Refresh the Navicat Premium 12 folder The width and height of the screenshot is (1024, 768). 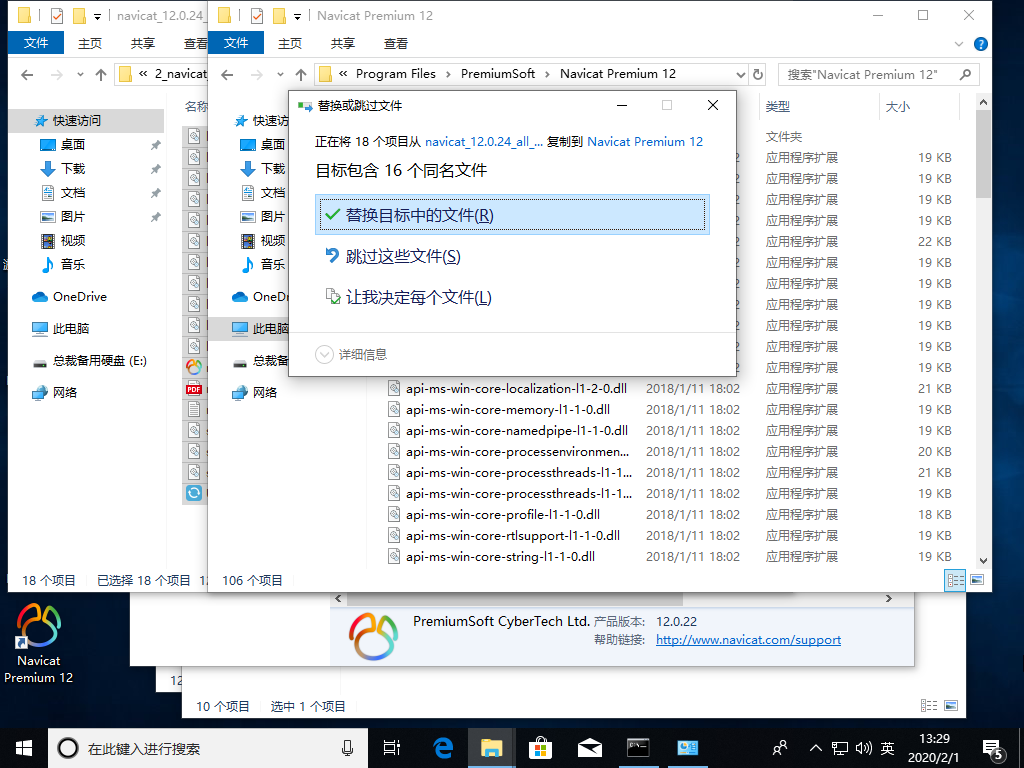758,74
